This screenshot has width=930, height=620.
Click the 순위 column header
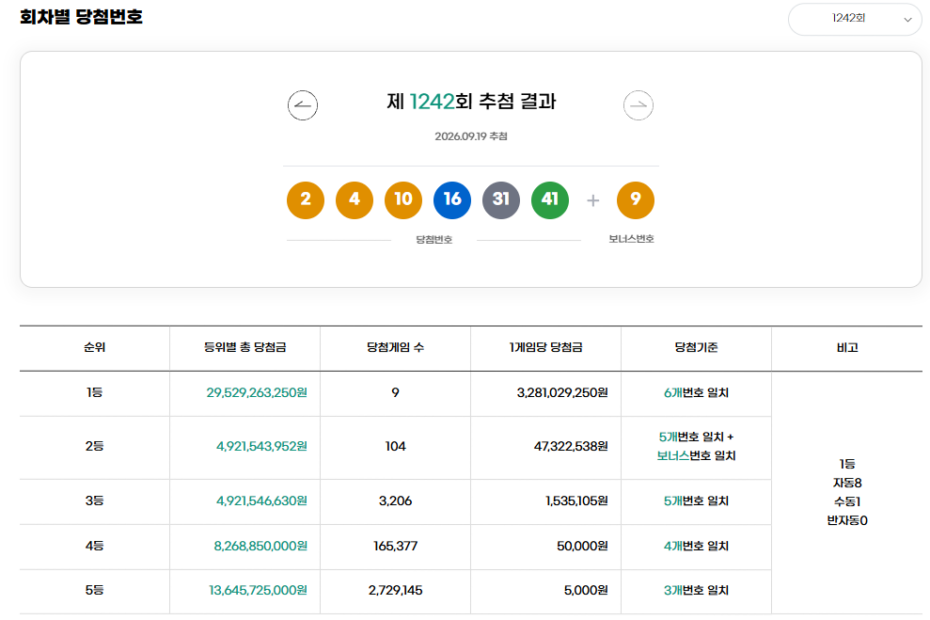click(94, 348)
